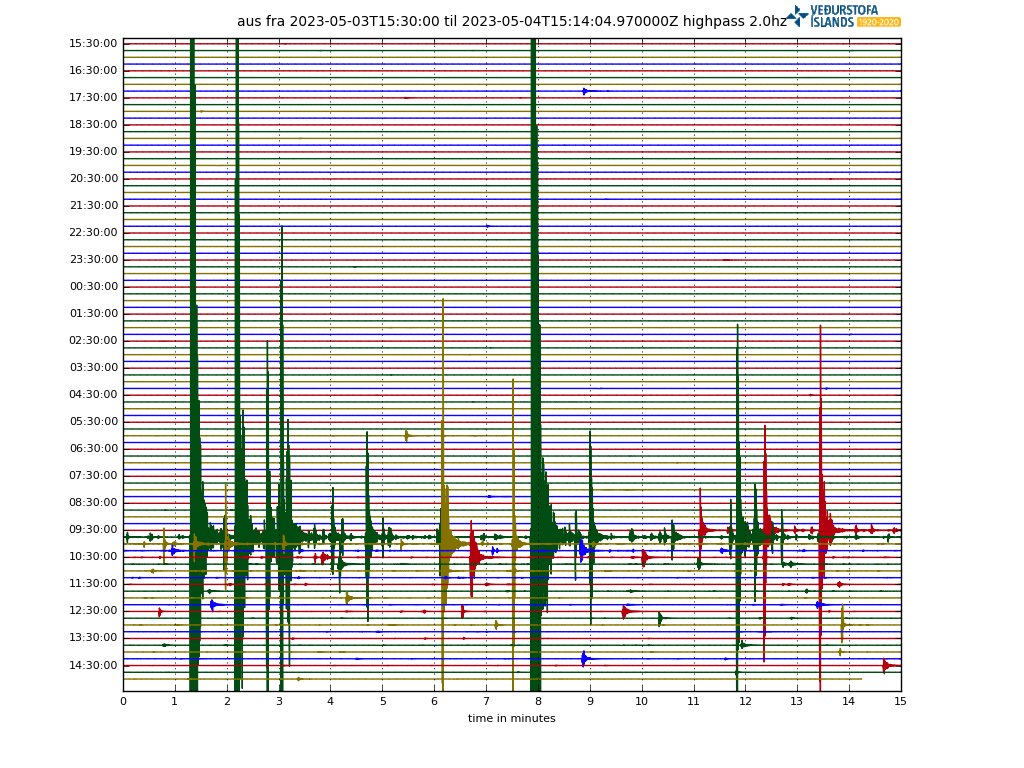Click the 15:30:00 time label

(x=93, y=44)
